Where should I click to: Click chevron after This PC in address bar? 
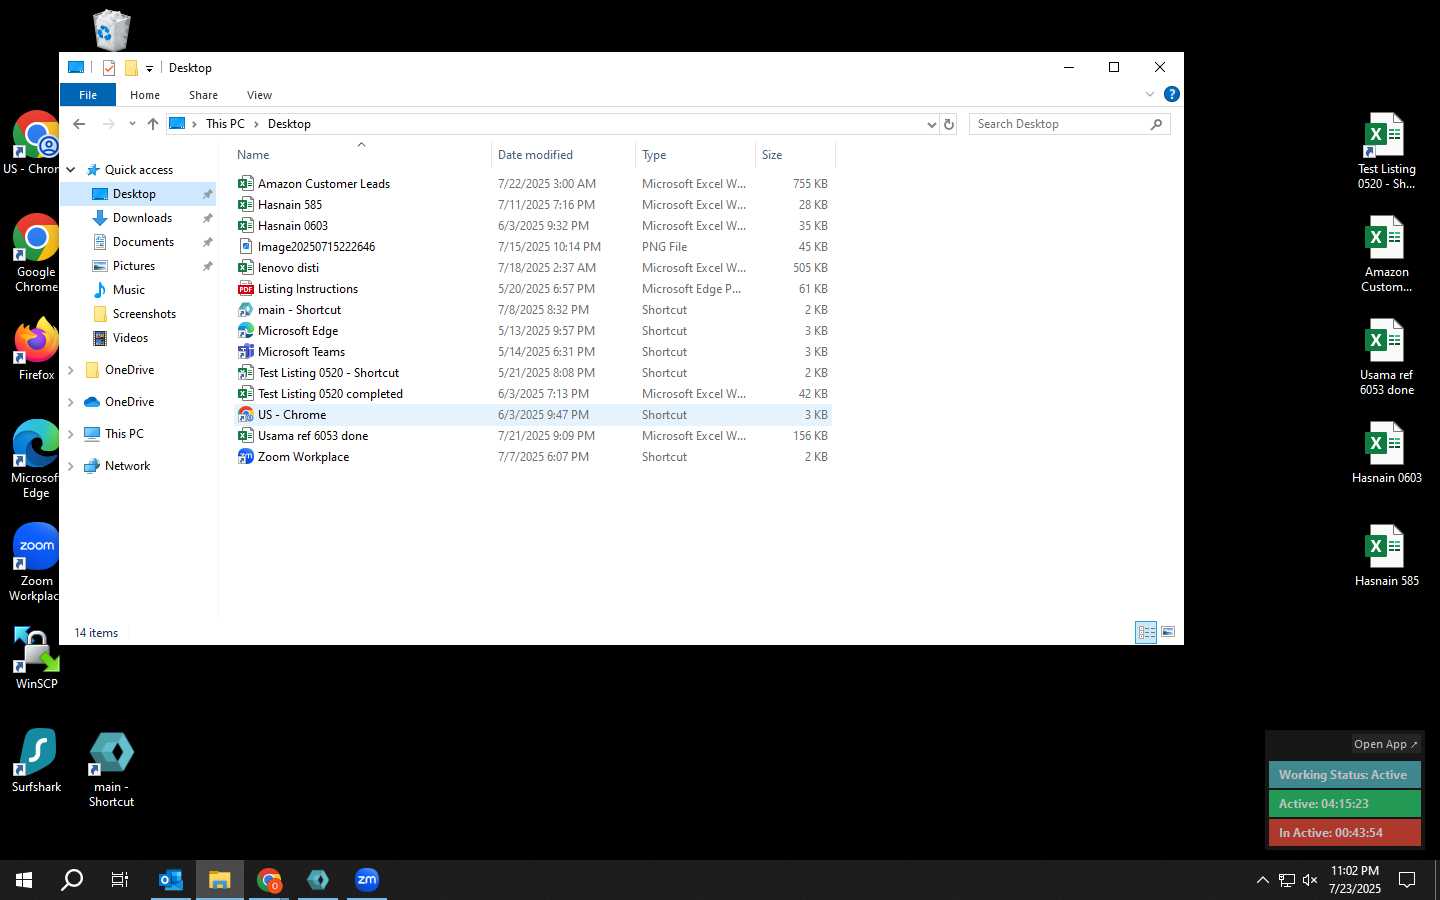pos(256,124)
